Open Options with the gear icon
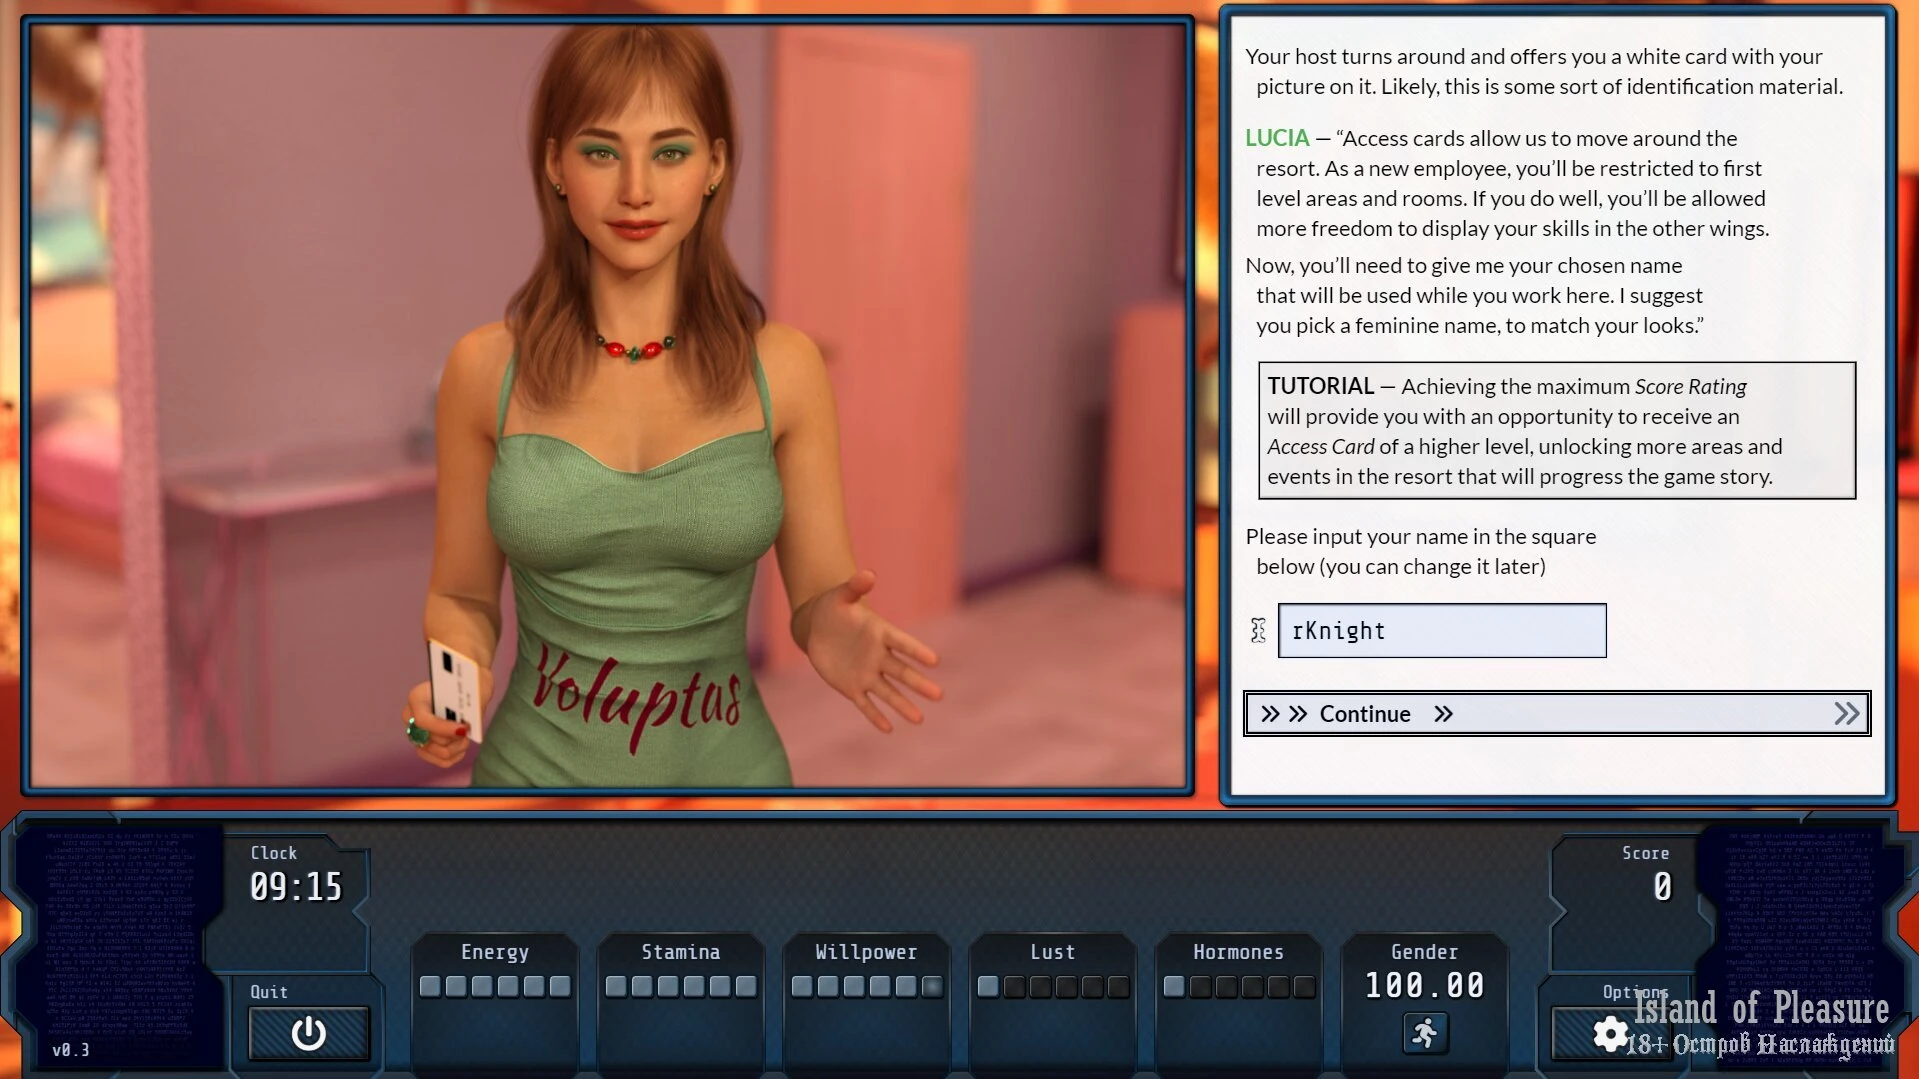The image size is (1919, 1079). coord(1610,1034)
